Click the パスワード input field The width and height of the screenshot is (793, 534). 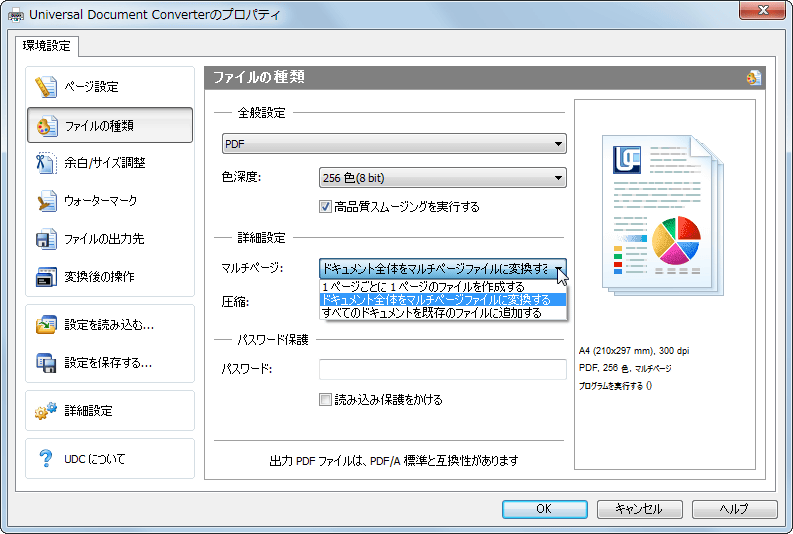pyautogui.click(x=443, y=369)
